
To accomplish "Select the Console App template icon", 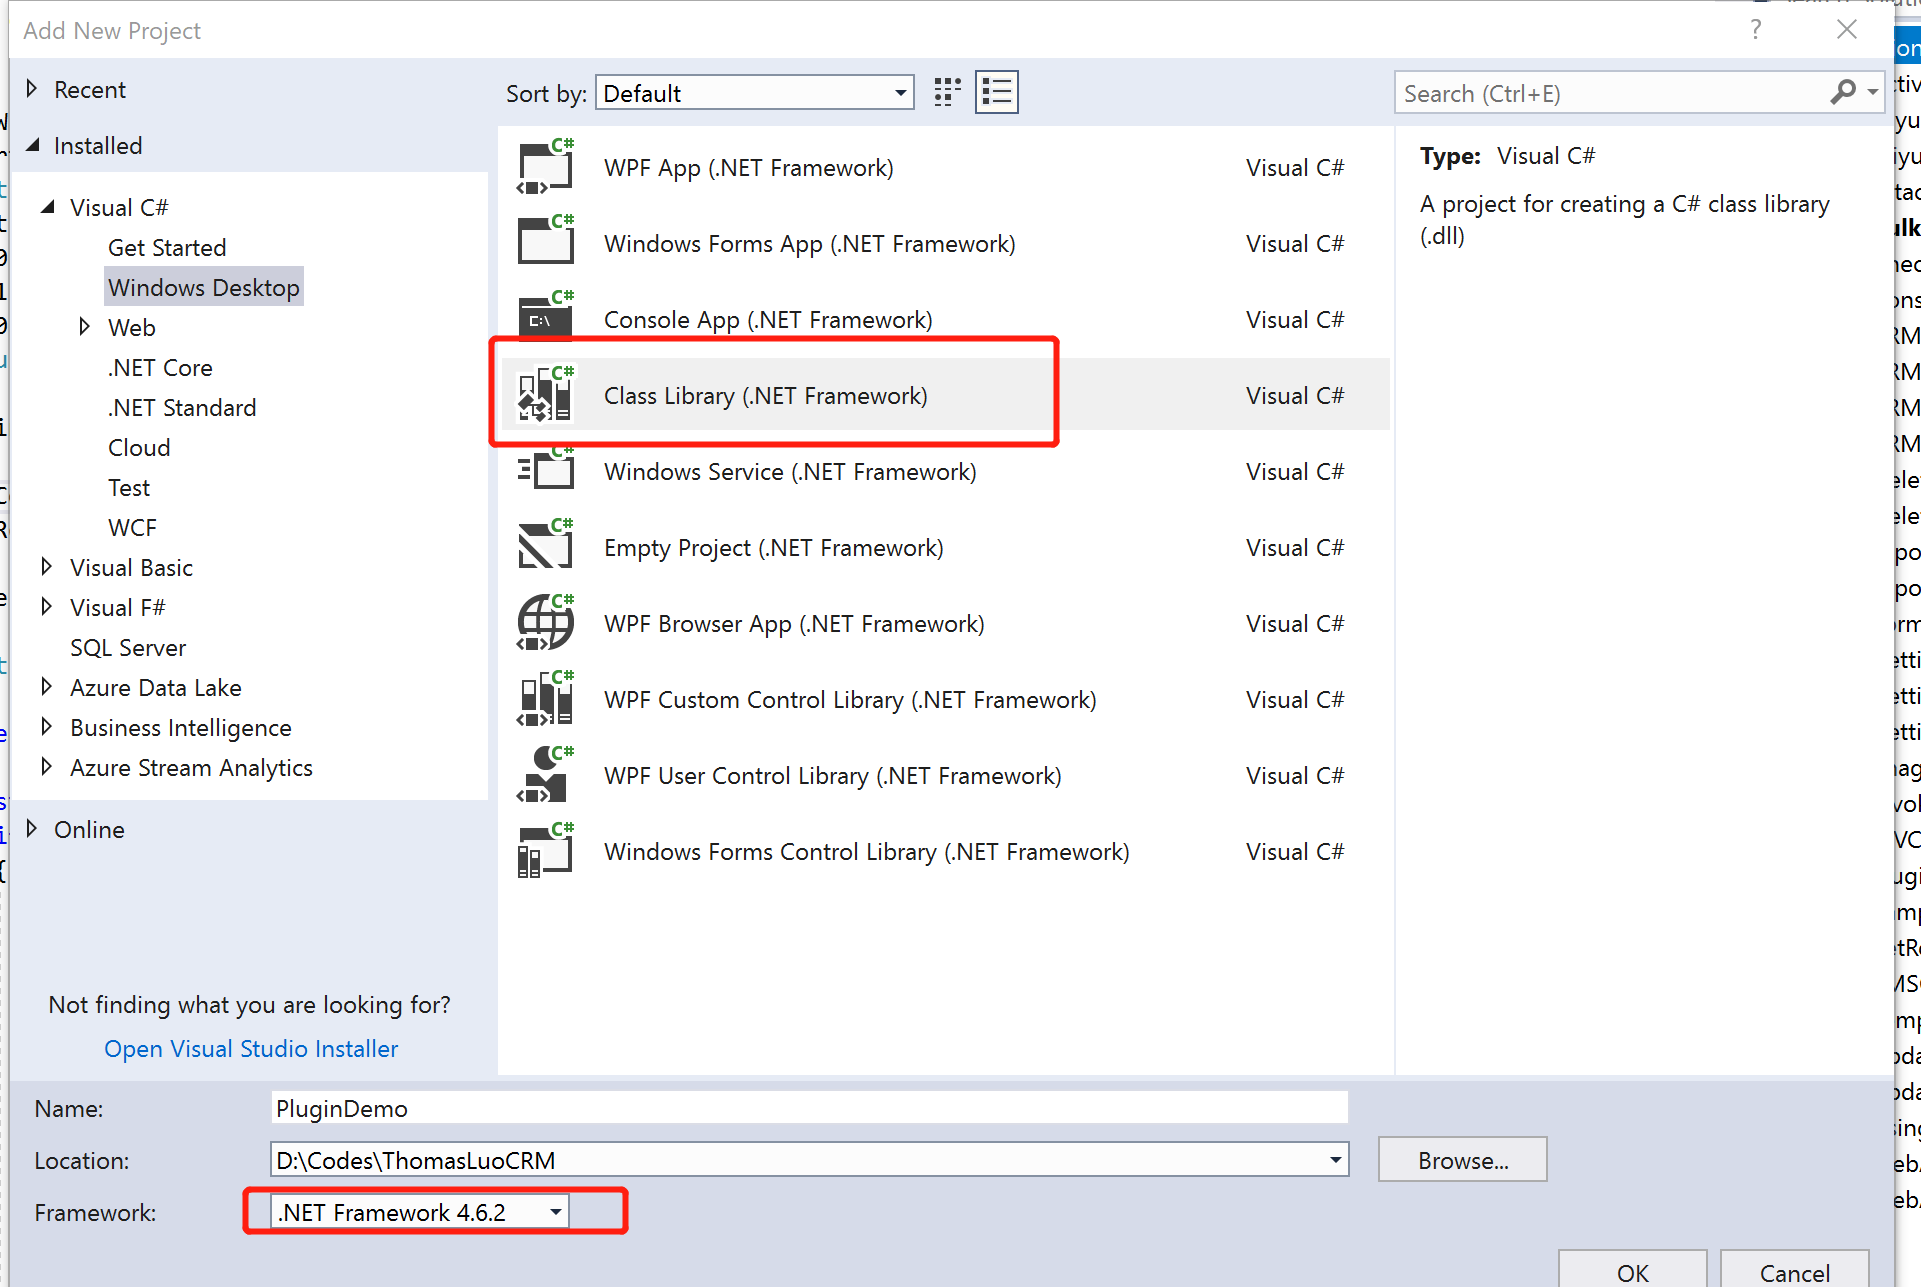I will point(545,315).
